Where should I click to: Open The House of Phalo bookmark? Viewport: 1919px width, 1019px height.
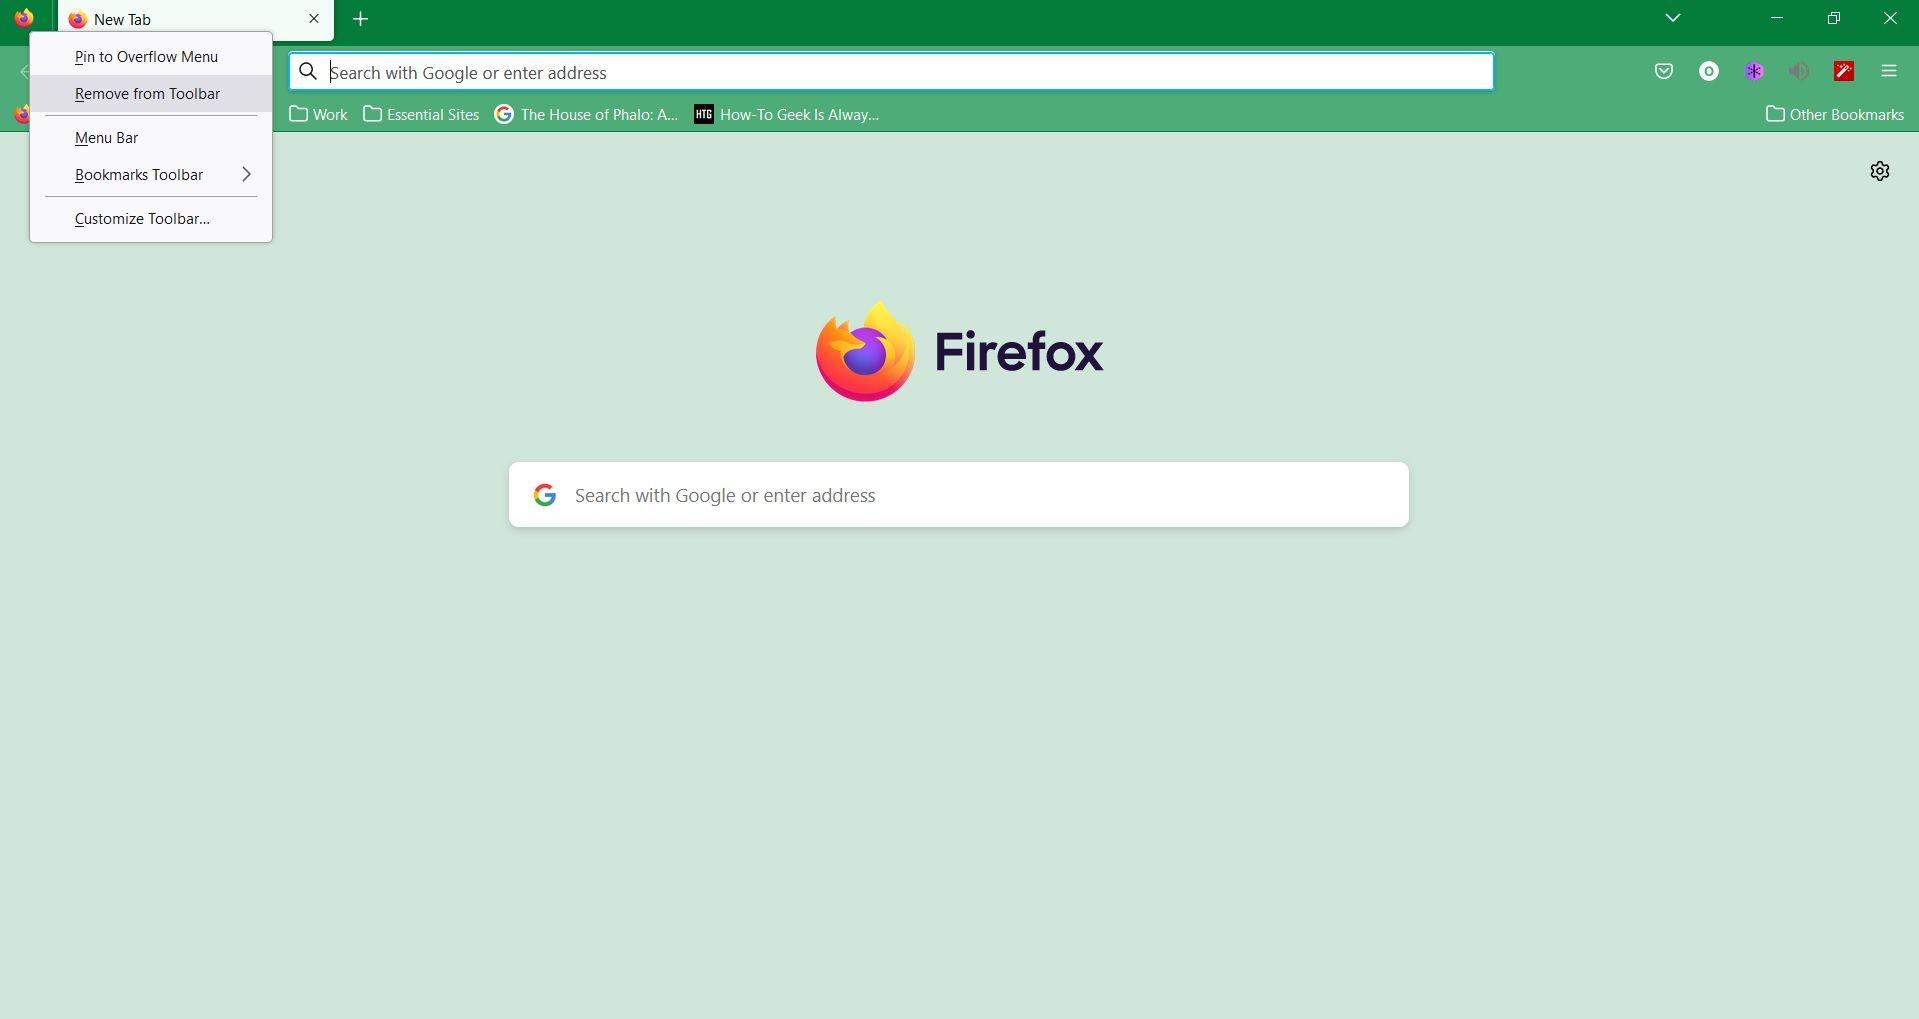(586, 114)
